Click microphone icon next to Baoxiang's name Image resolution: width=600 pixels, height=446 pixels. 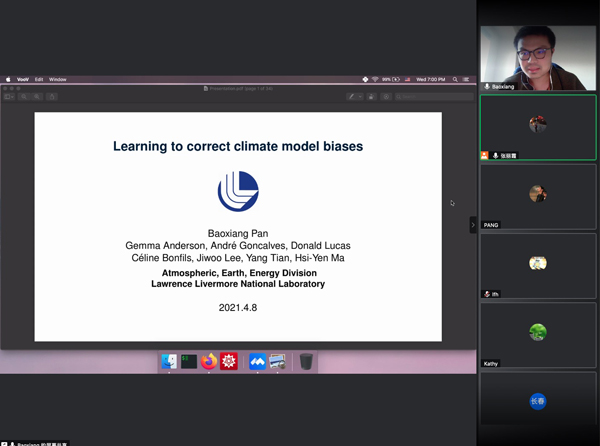[x=487, y=86]
